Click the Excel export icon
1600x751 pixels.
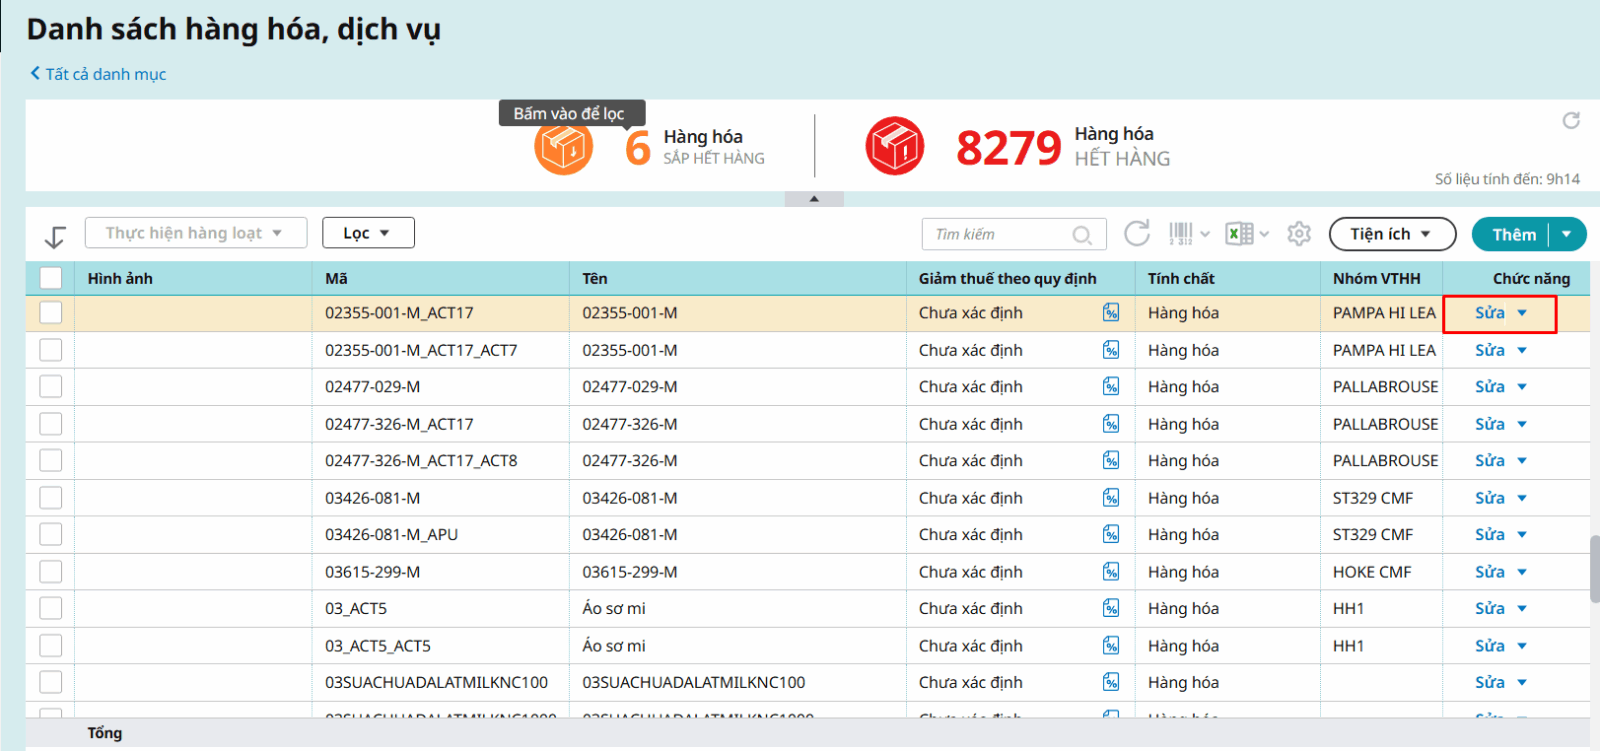pyautogui.click(x=1239, y=234)
